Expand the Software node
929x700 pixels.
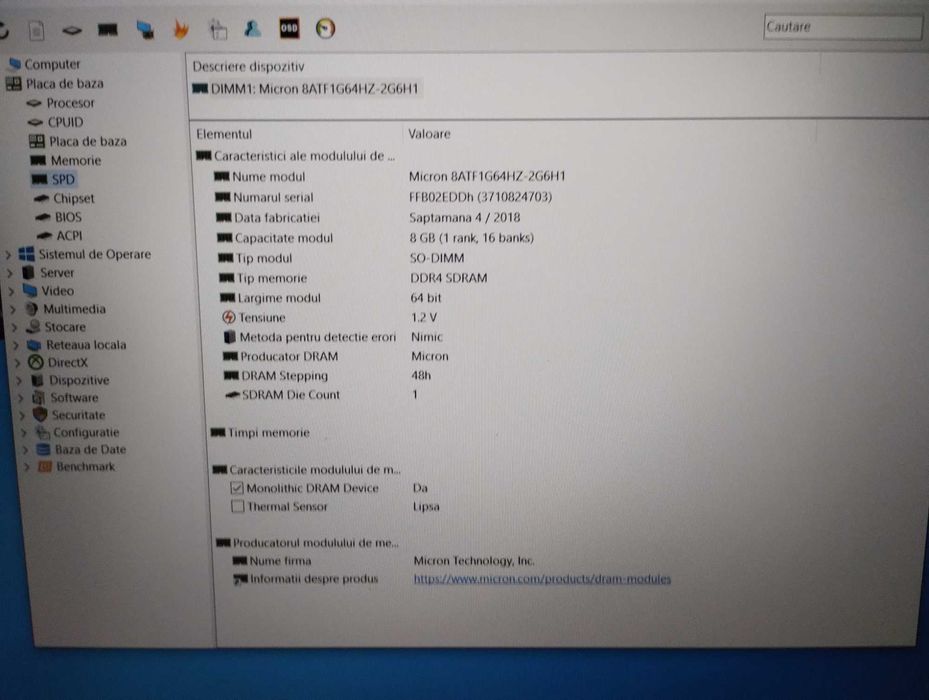click(21, 398)
